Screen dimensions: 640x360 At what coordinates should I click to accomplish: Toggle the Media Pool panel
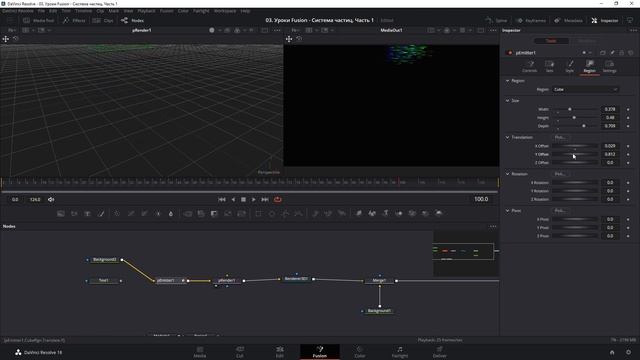tap(39, 20)
